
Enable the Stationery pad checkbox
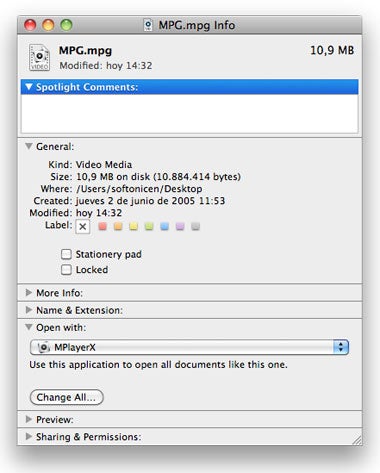66,254
